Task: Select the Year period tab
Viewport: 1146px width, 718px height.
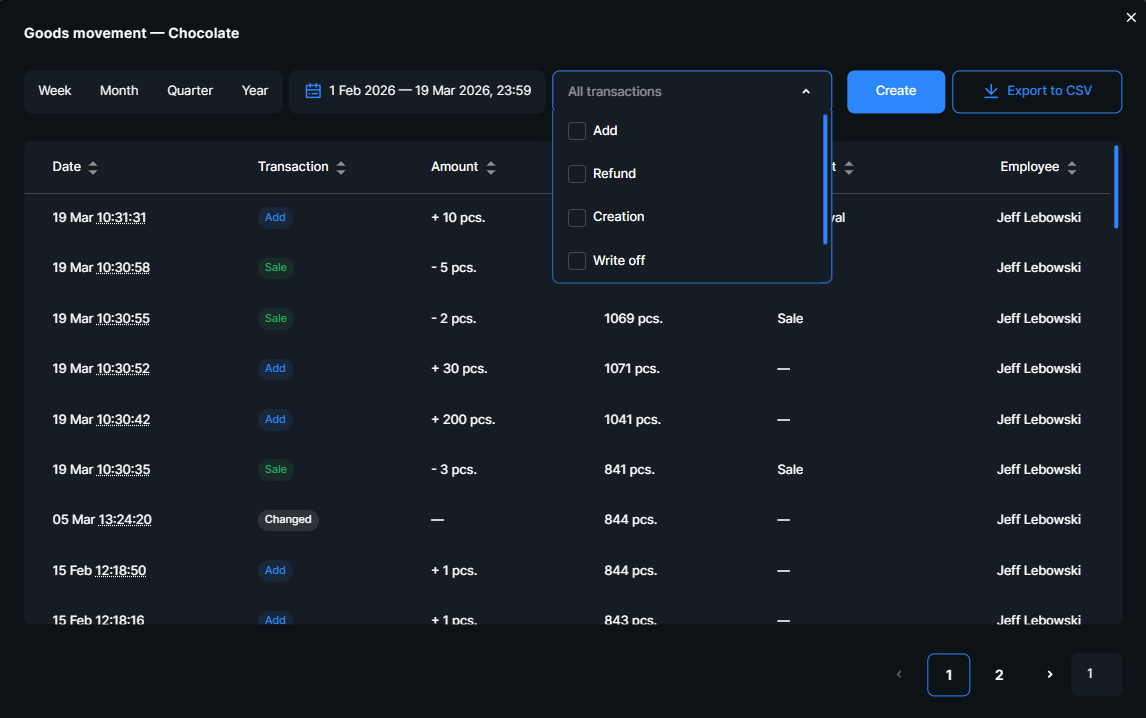Action: pos(255,91)
